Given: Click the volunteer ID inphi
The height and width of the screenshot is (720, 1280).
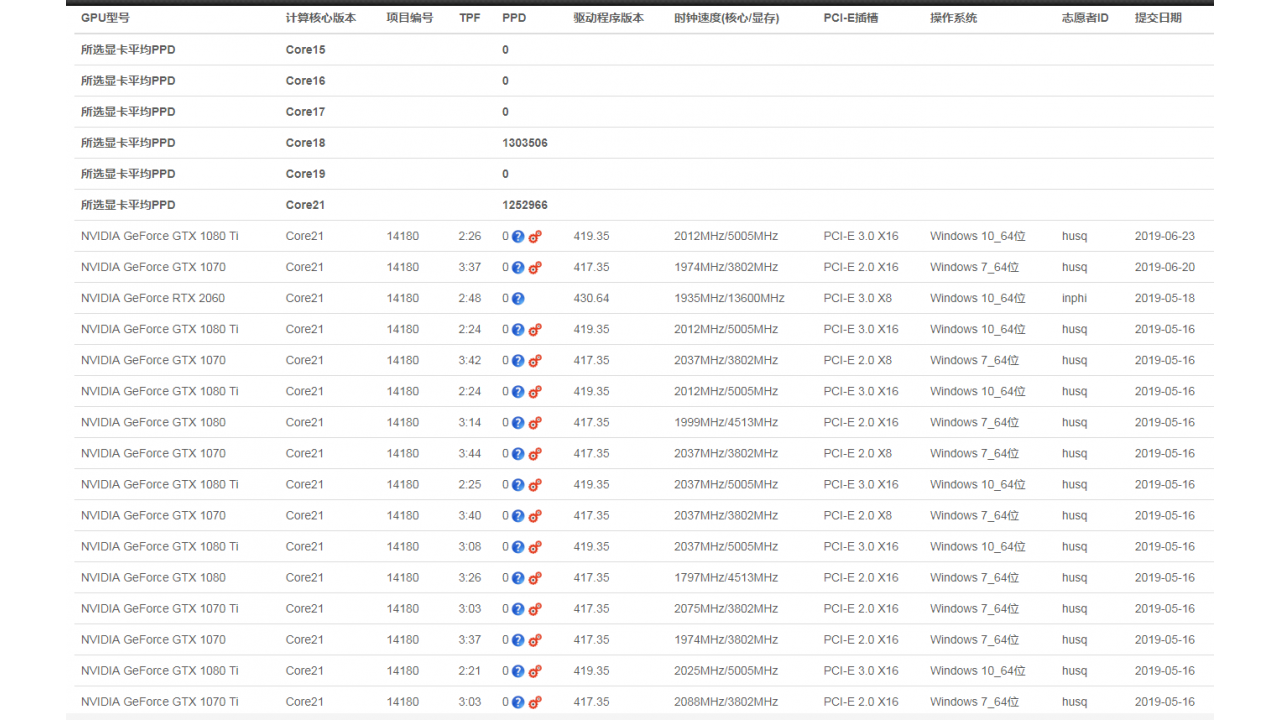Looking at the screenshot, I should point(1075,298).
